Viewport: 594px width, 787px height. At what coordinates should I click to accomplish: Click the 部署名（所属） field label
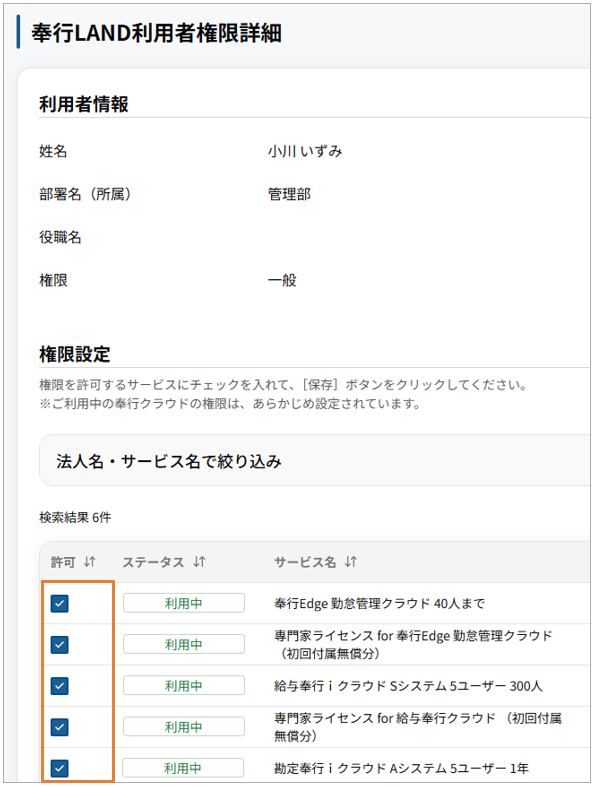85,194
